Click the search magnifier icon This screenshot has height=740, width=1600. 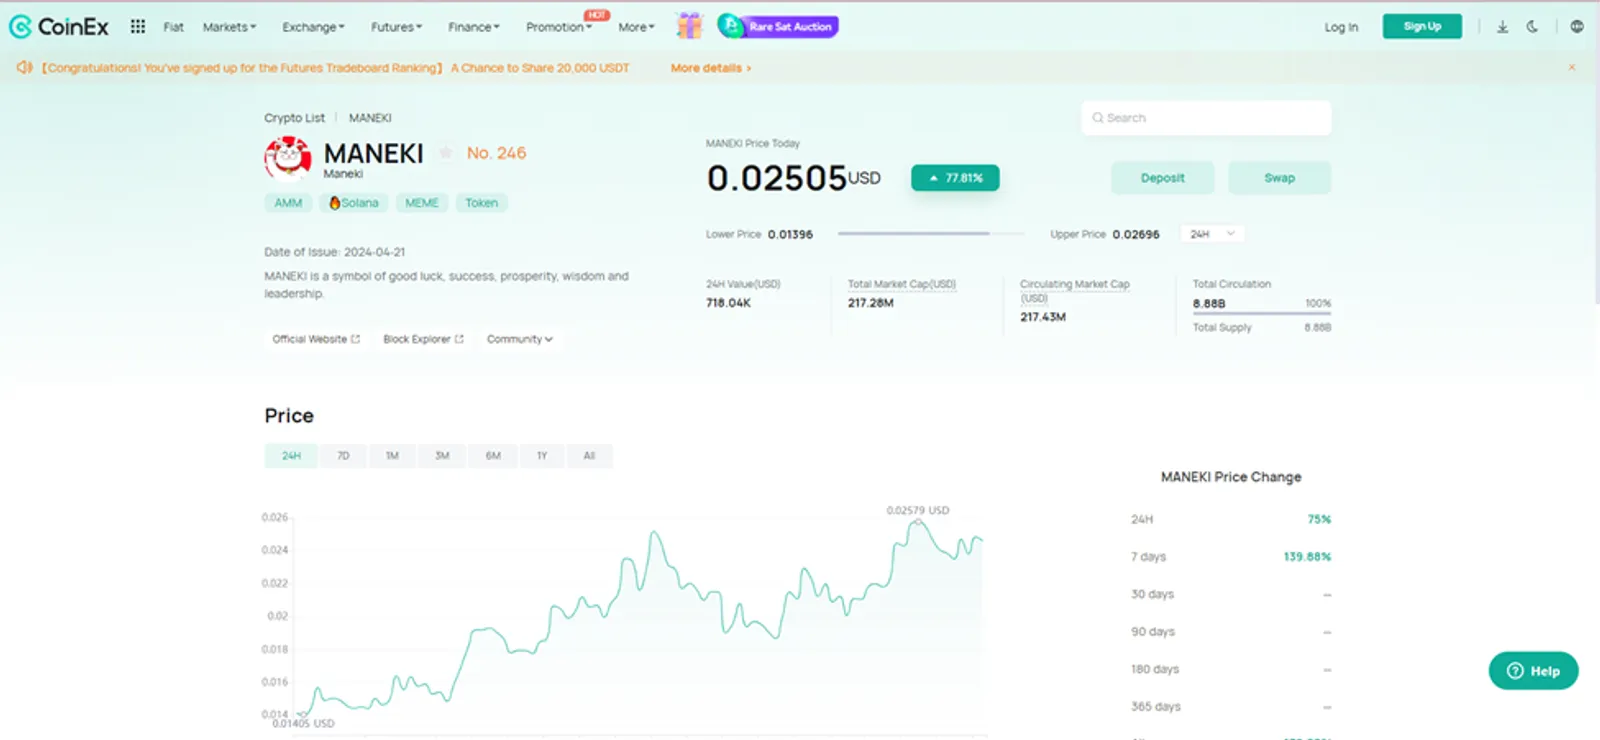[1098, 118]
